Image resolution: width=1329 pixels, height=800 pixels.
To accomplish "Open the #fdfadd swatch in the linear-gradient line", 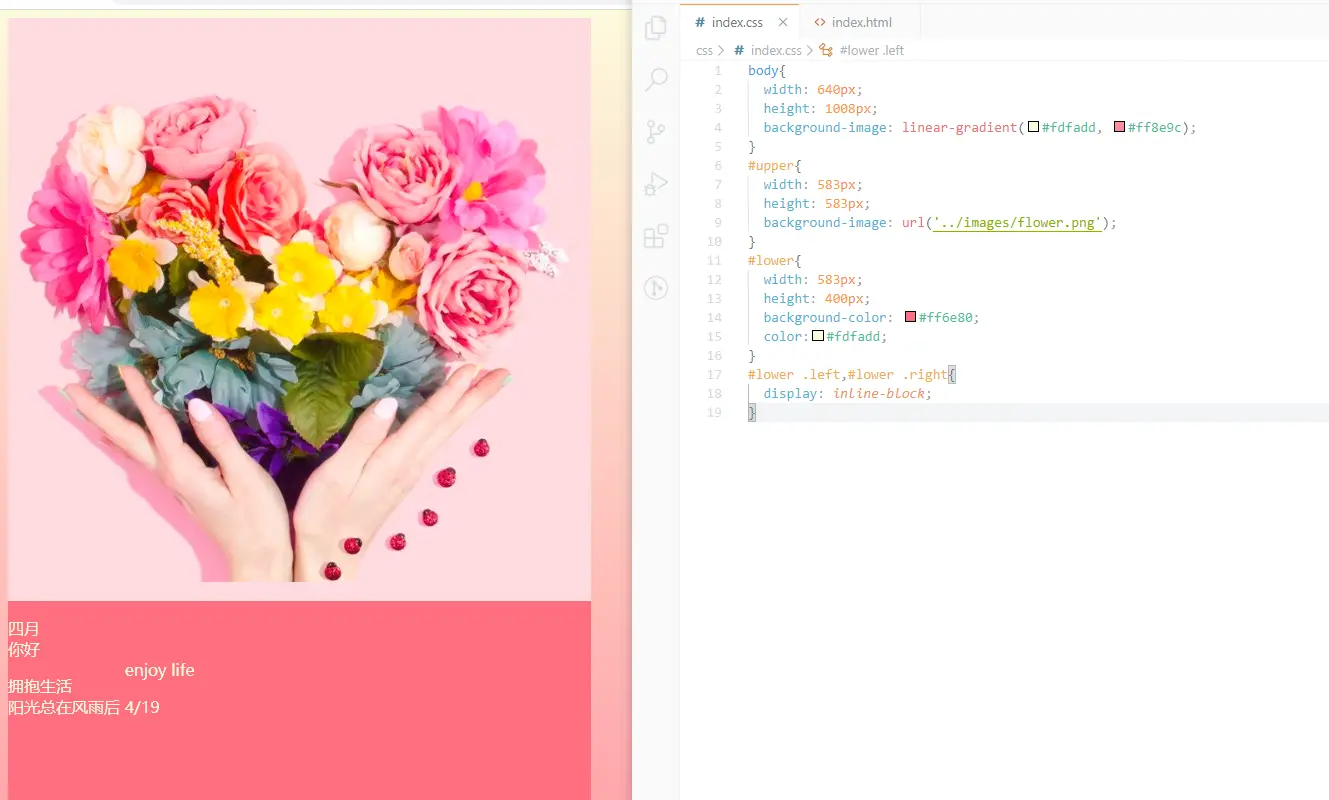I will (1034, 127).
